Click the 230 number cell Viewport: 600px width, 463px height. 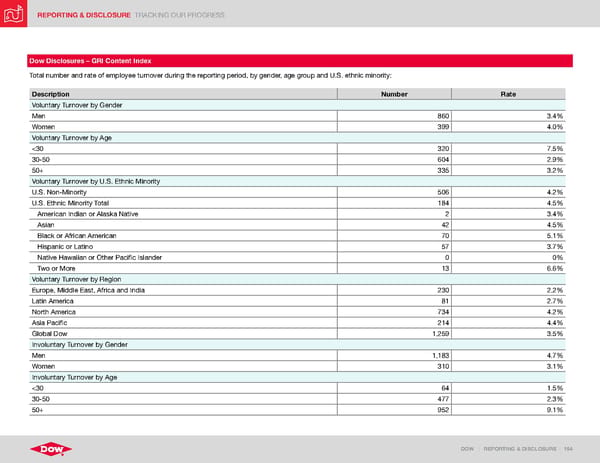(x=395, y=290)
